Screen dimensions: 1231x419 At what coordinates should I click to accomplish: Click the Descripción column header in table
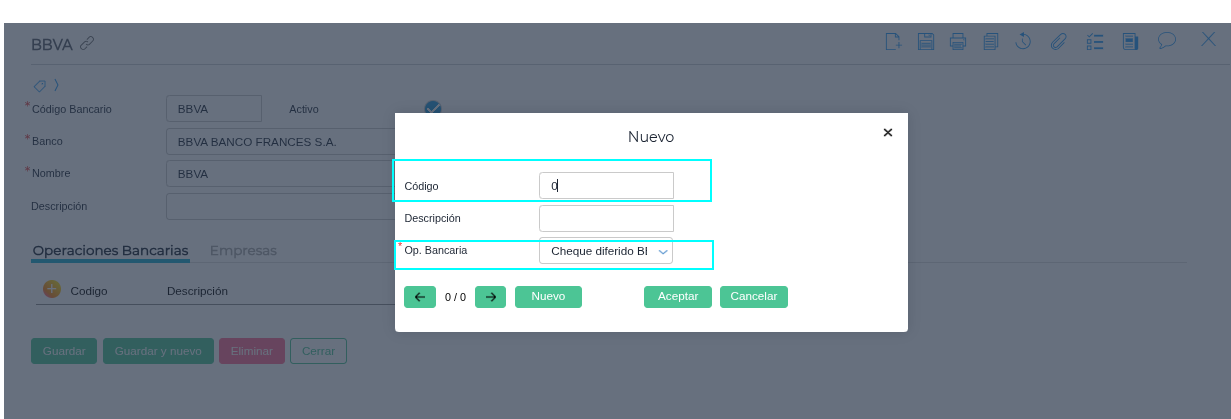click(x=197, y=291)
